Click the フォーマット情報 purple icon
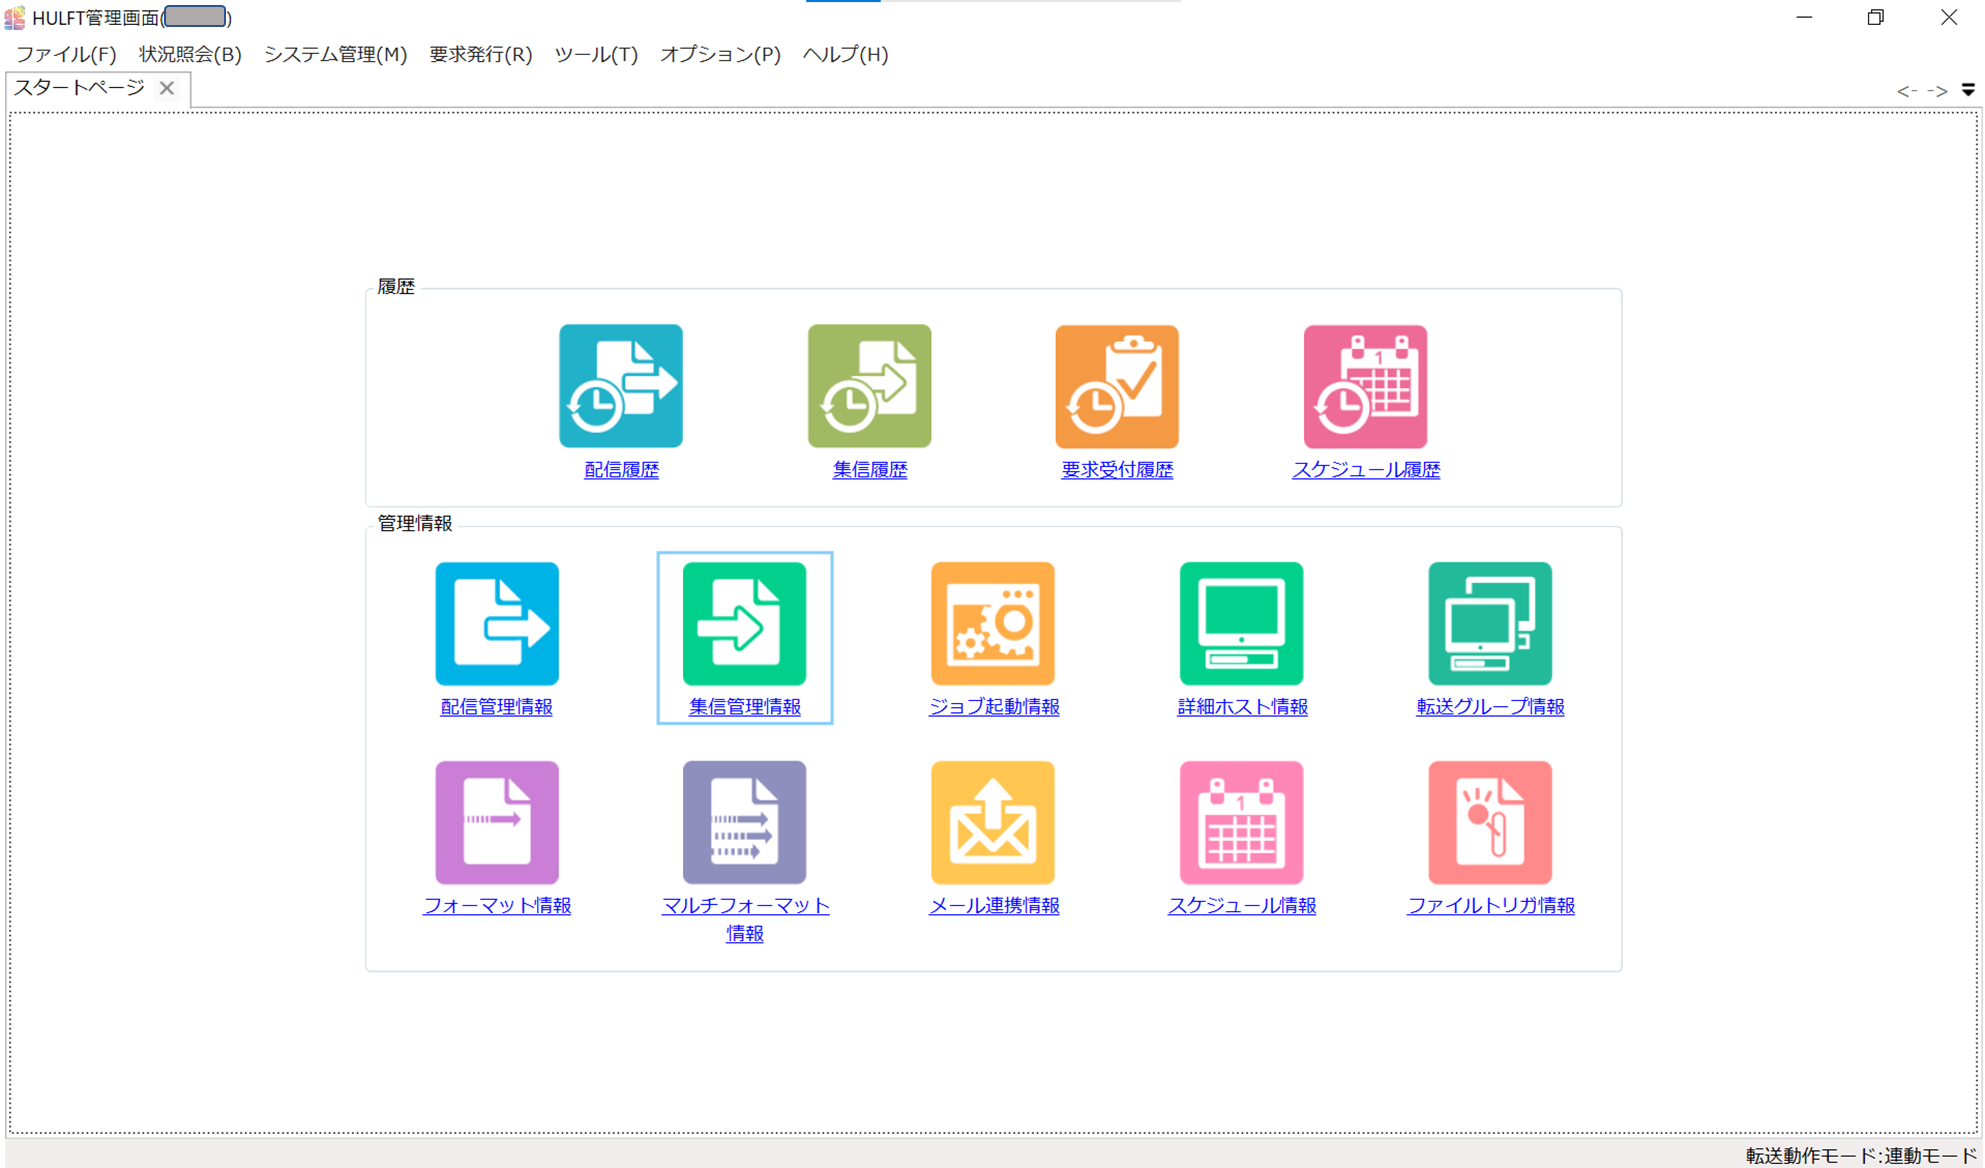Screen dimensions: 1985x1168 tap(496, 822)
